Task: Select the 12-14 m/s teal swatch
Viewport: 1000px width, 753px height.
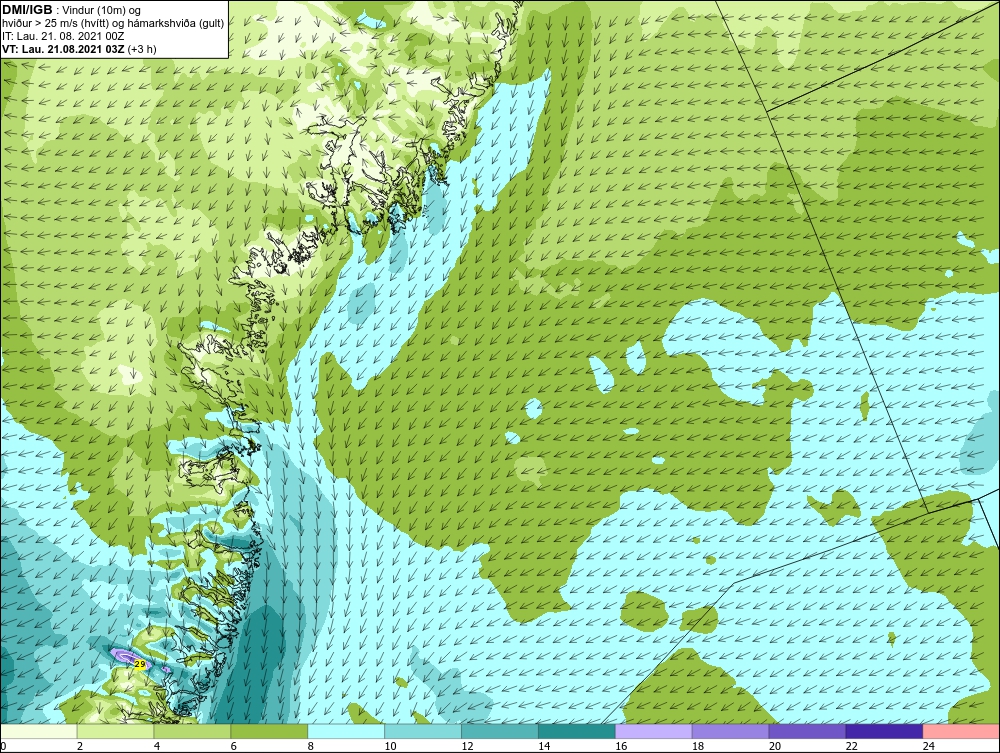Action: pos(499,731)
